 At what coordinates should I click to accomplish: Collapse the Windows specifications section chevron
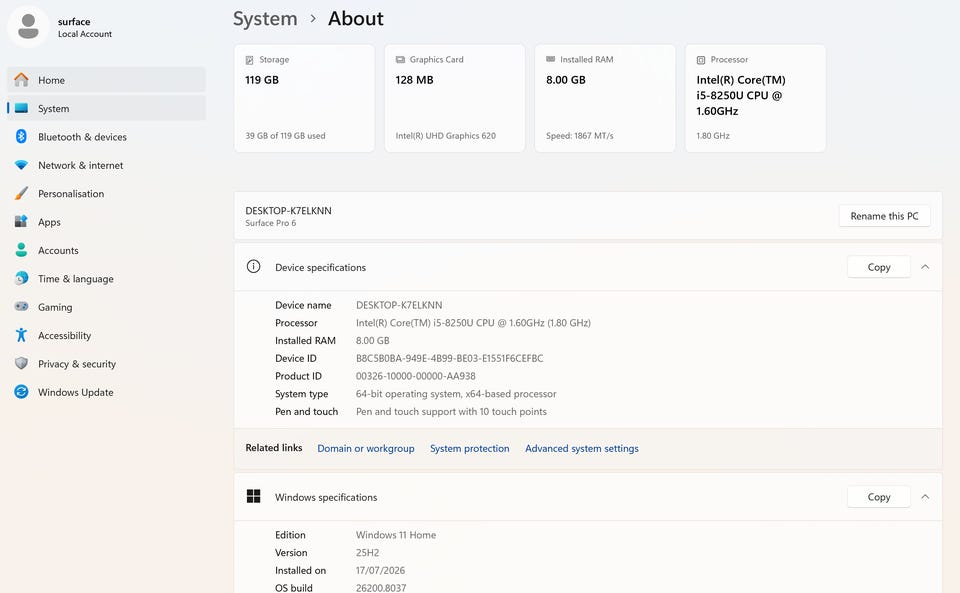coord(925,497)
